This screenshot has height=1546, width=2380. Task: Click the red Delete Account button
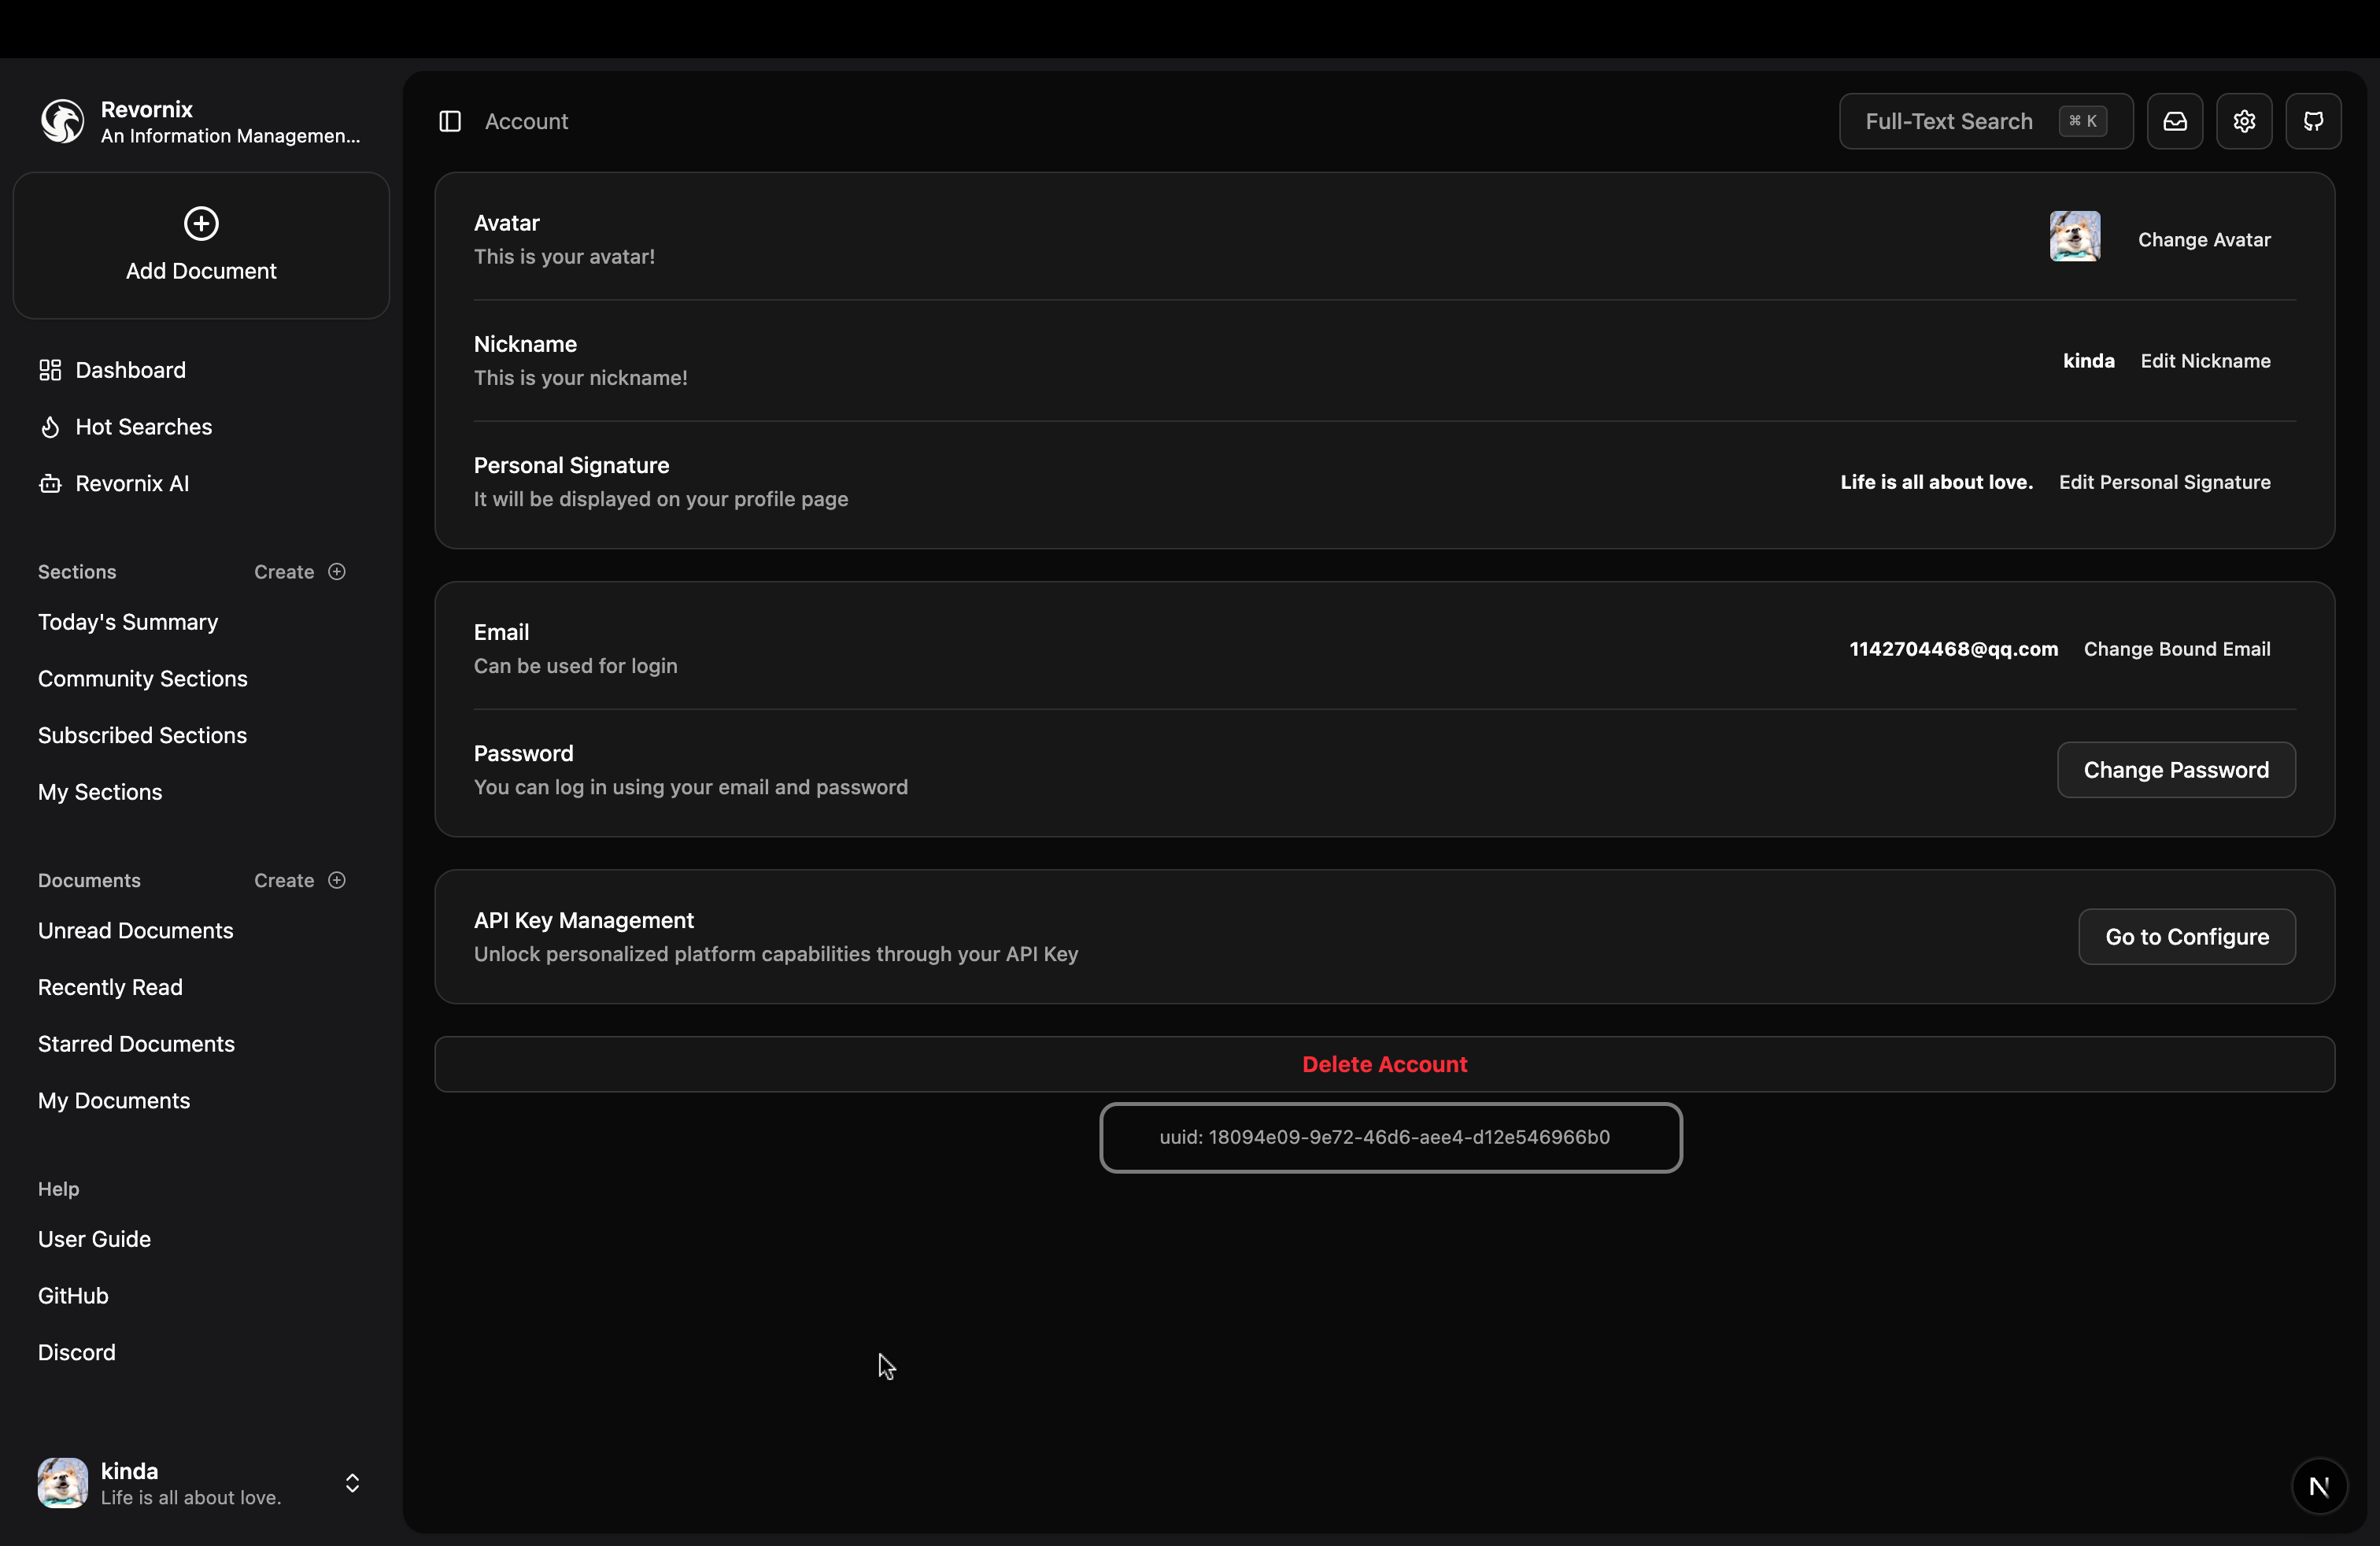pyautogui.click(x=1384, y=1065)
